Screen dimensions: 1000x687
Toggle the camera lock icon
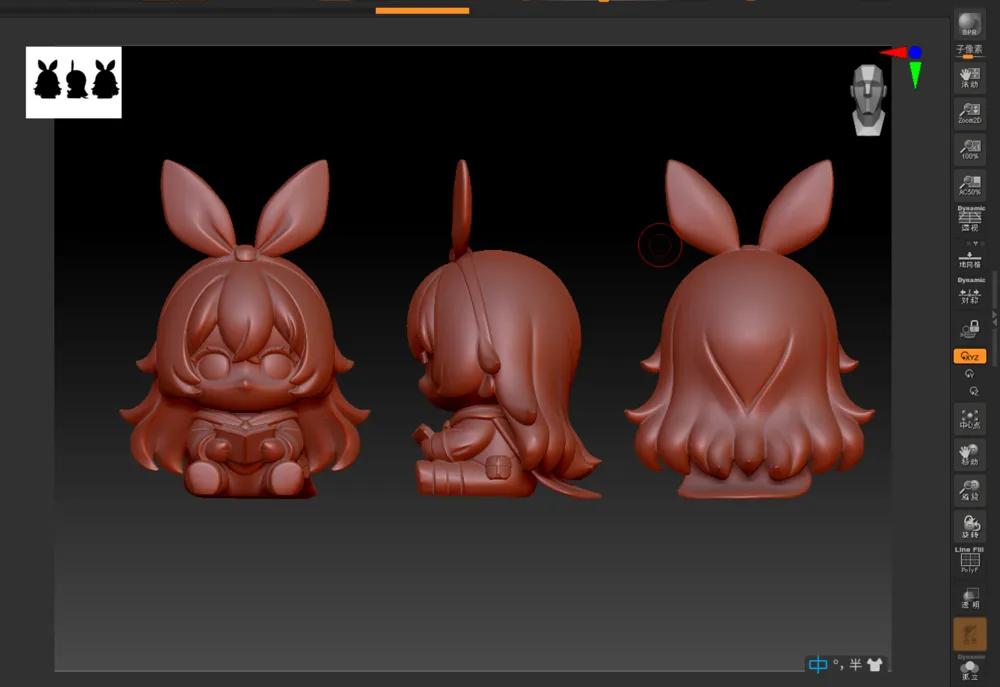pos(970,329)
